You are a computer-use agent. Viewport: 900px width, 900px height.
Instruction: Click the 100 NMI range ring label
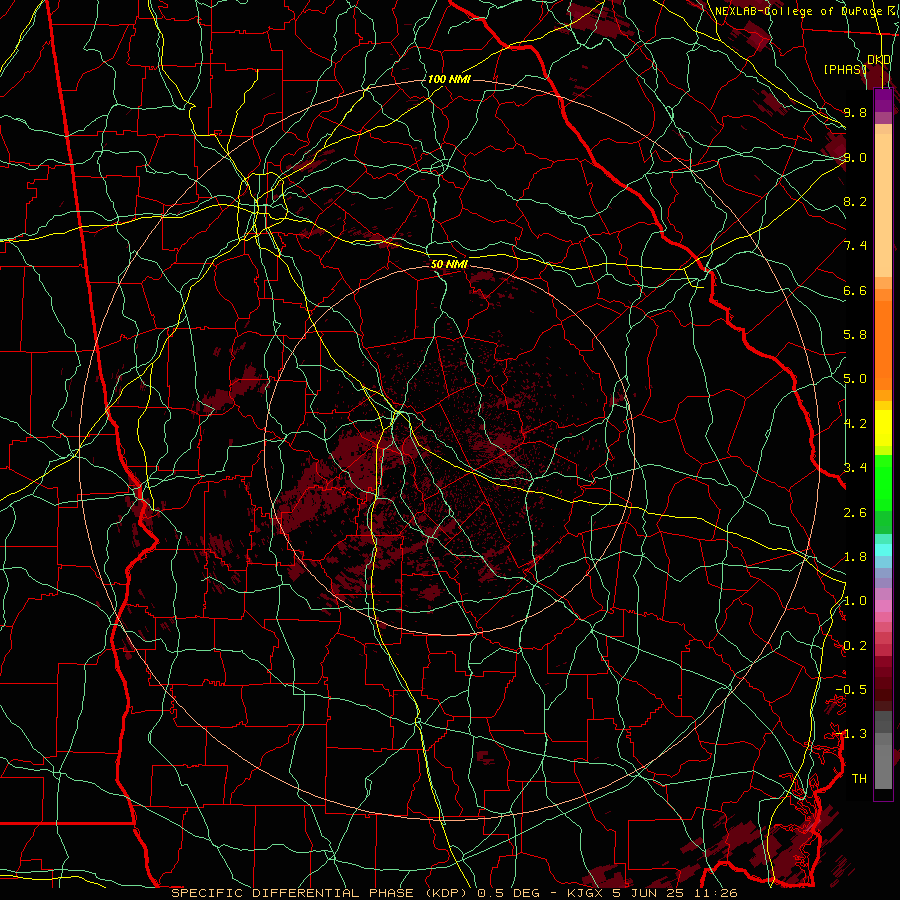(x=449, y=79)
